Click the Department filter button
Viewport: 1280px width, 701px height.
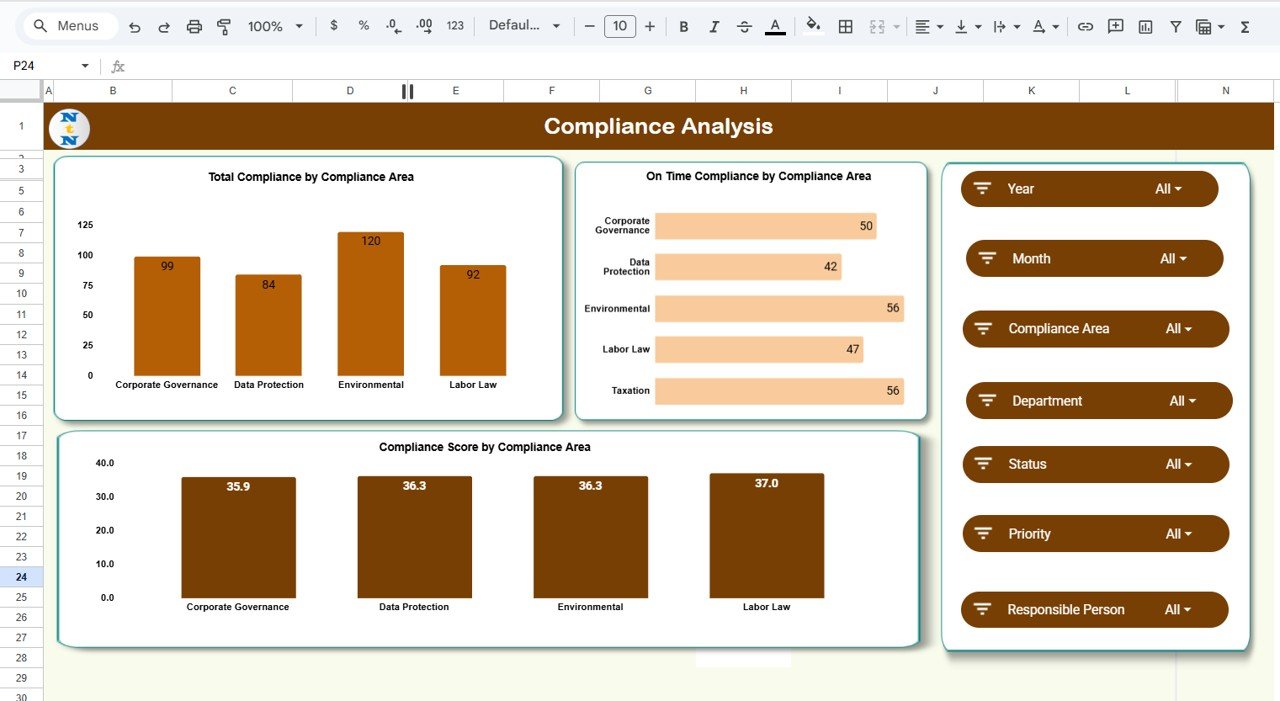pos(1097,400)
